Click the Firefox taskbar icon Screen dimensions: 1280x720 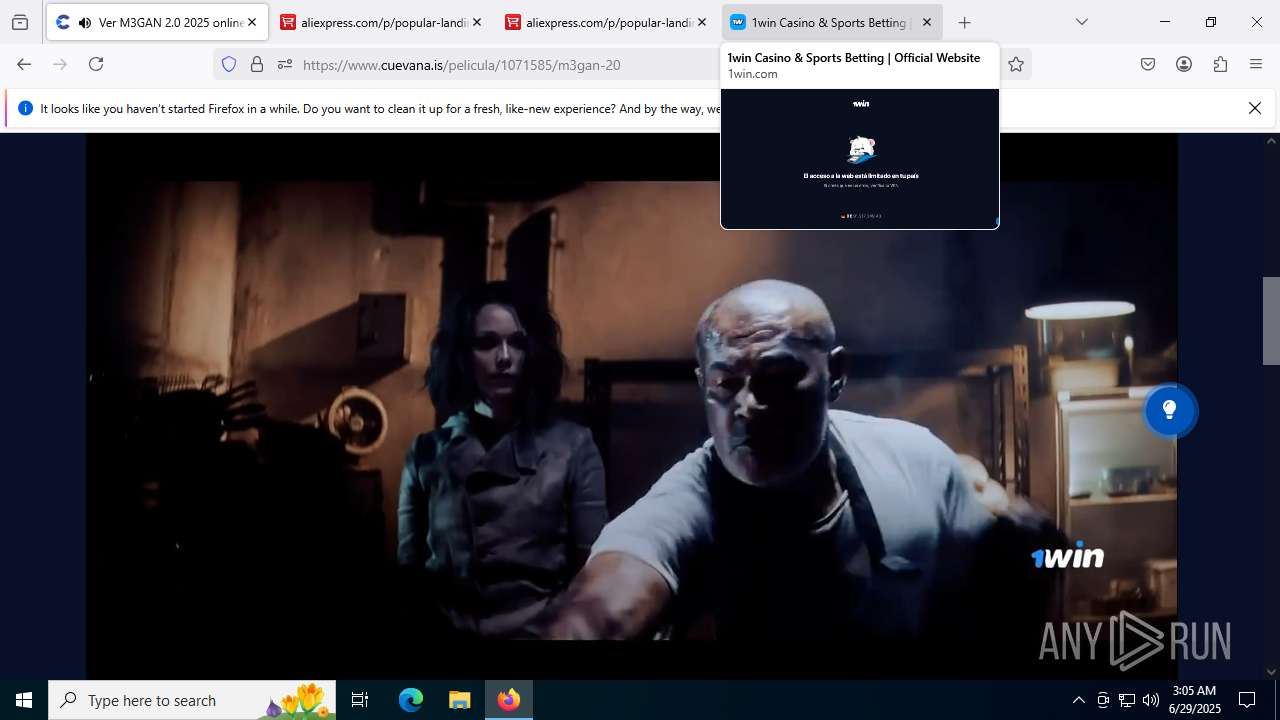[509, 700]
